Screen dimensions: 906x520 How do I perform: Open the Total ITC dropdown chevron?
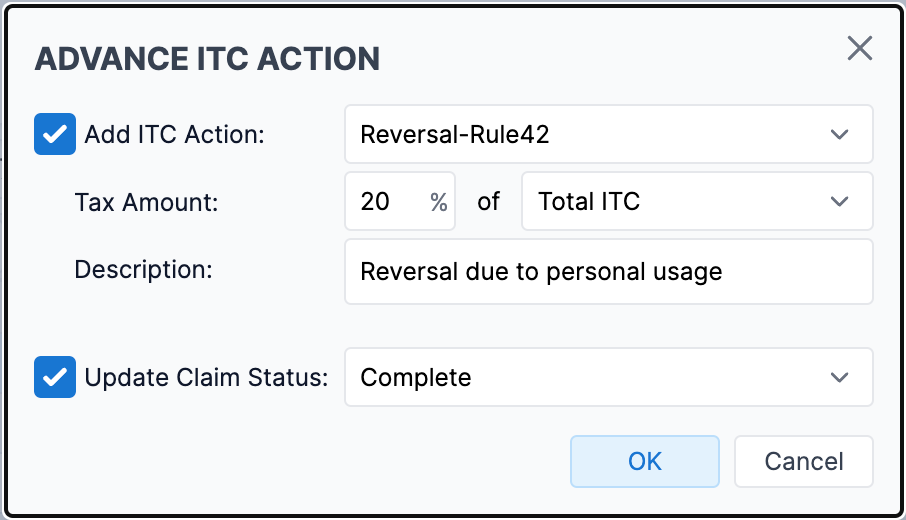(x=839, y=201)
